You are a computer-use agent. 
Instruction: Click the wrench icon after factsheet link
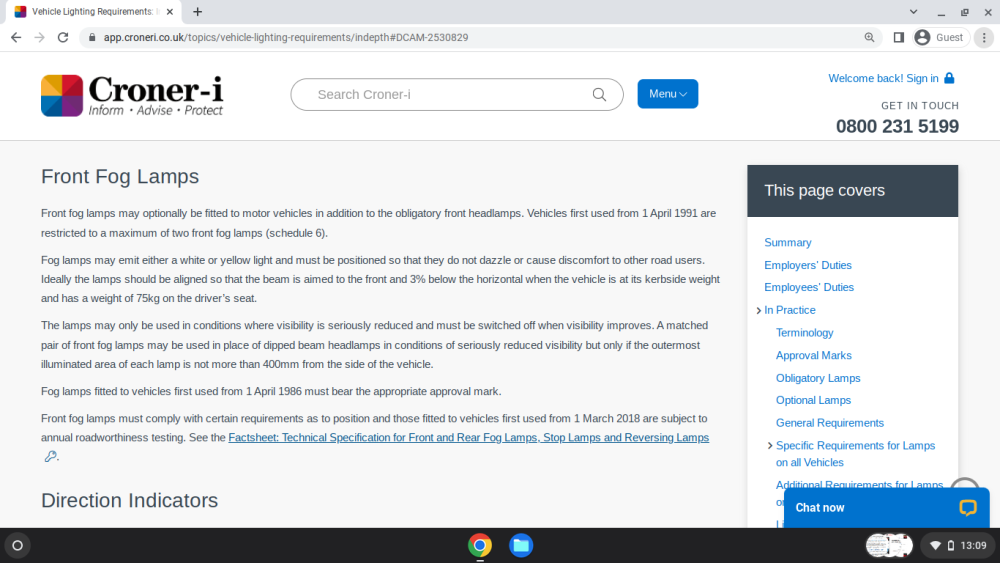(x=50, y=456)
